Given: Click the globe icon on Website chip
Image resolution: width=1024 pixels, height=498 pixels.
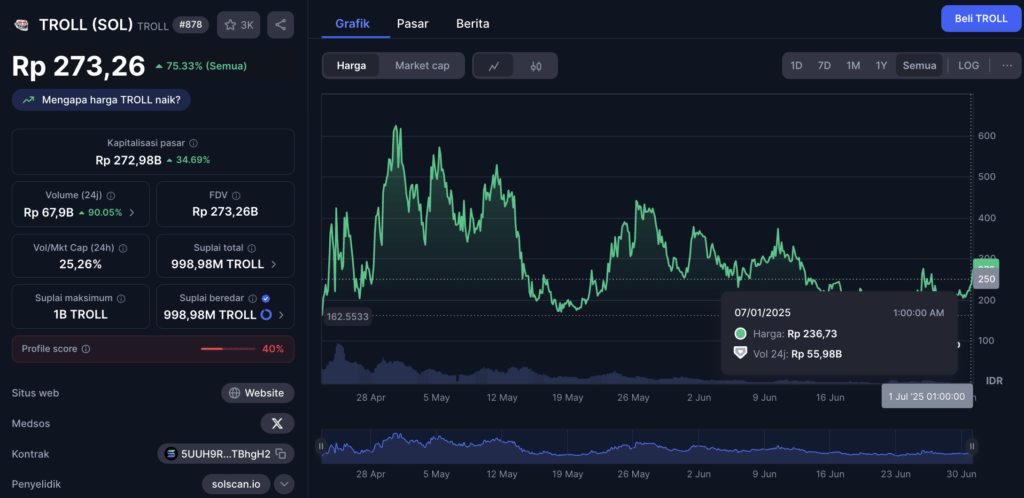Looking at the screenshot, I should (x=234, y=393).
